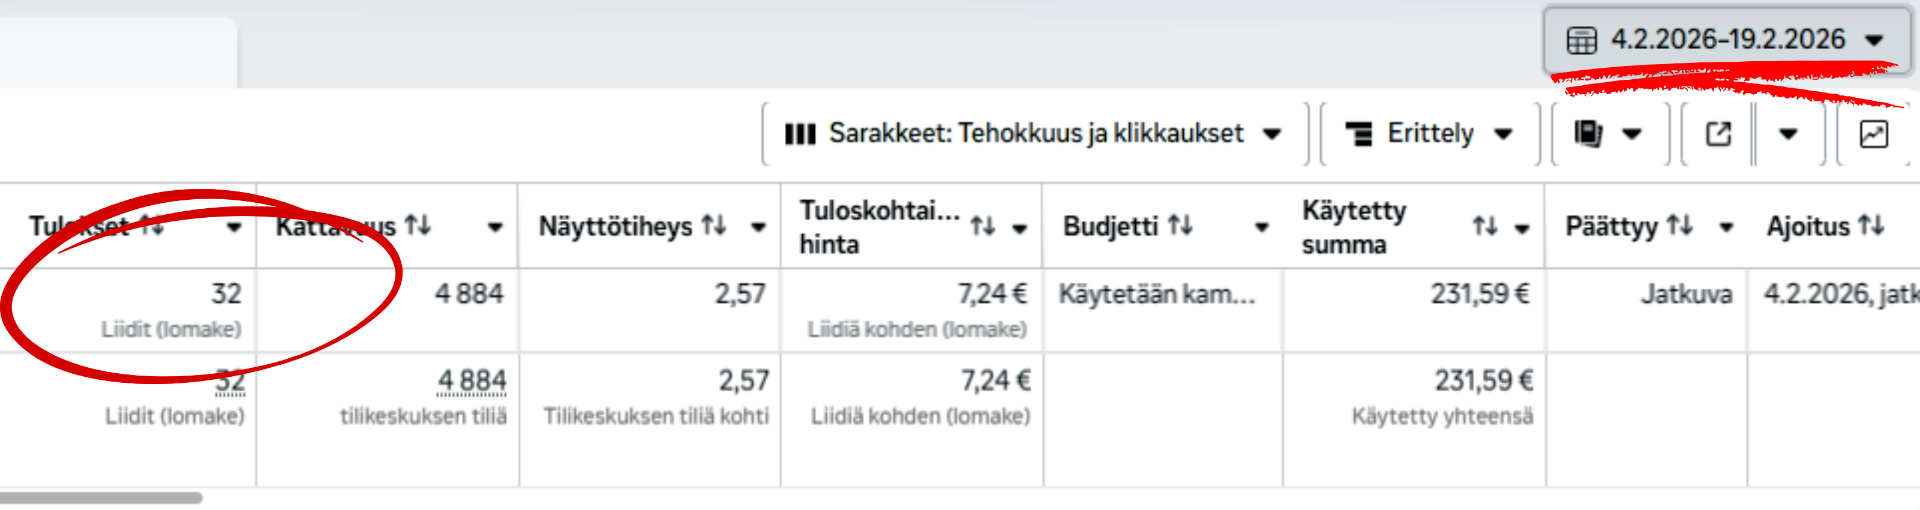This screenshot has width=1920, height=510.
Task: Click the horizontal scrollbar below the table
Action: pyautogui.click(x=101, y=497)
